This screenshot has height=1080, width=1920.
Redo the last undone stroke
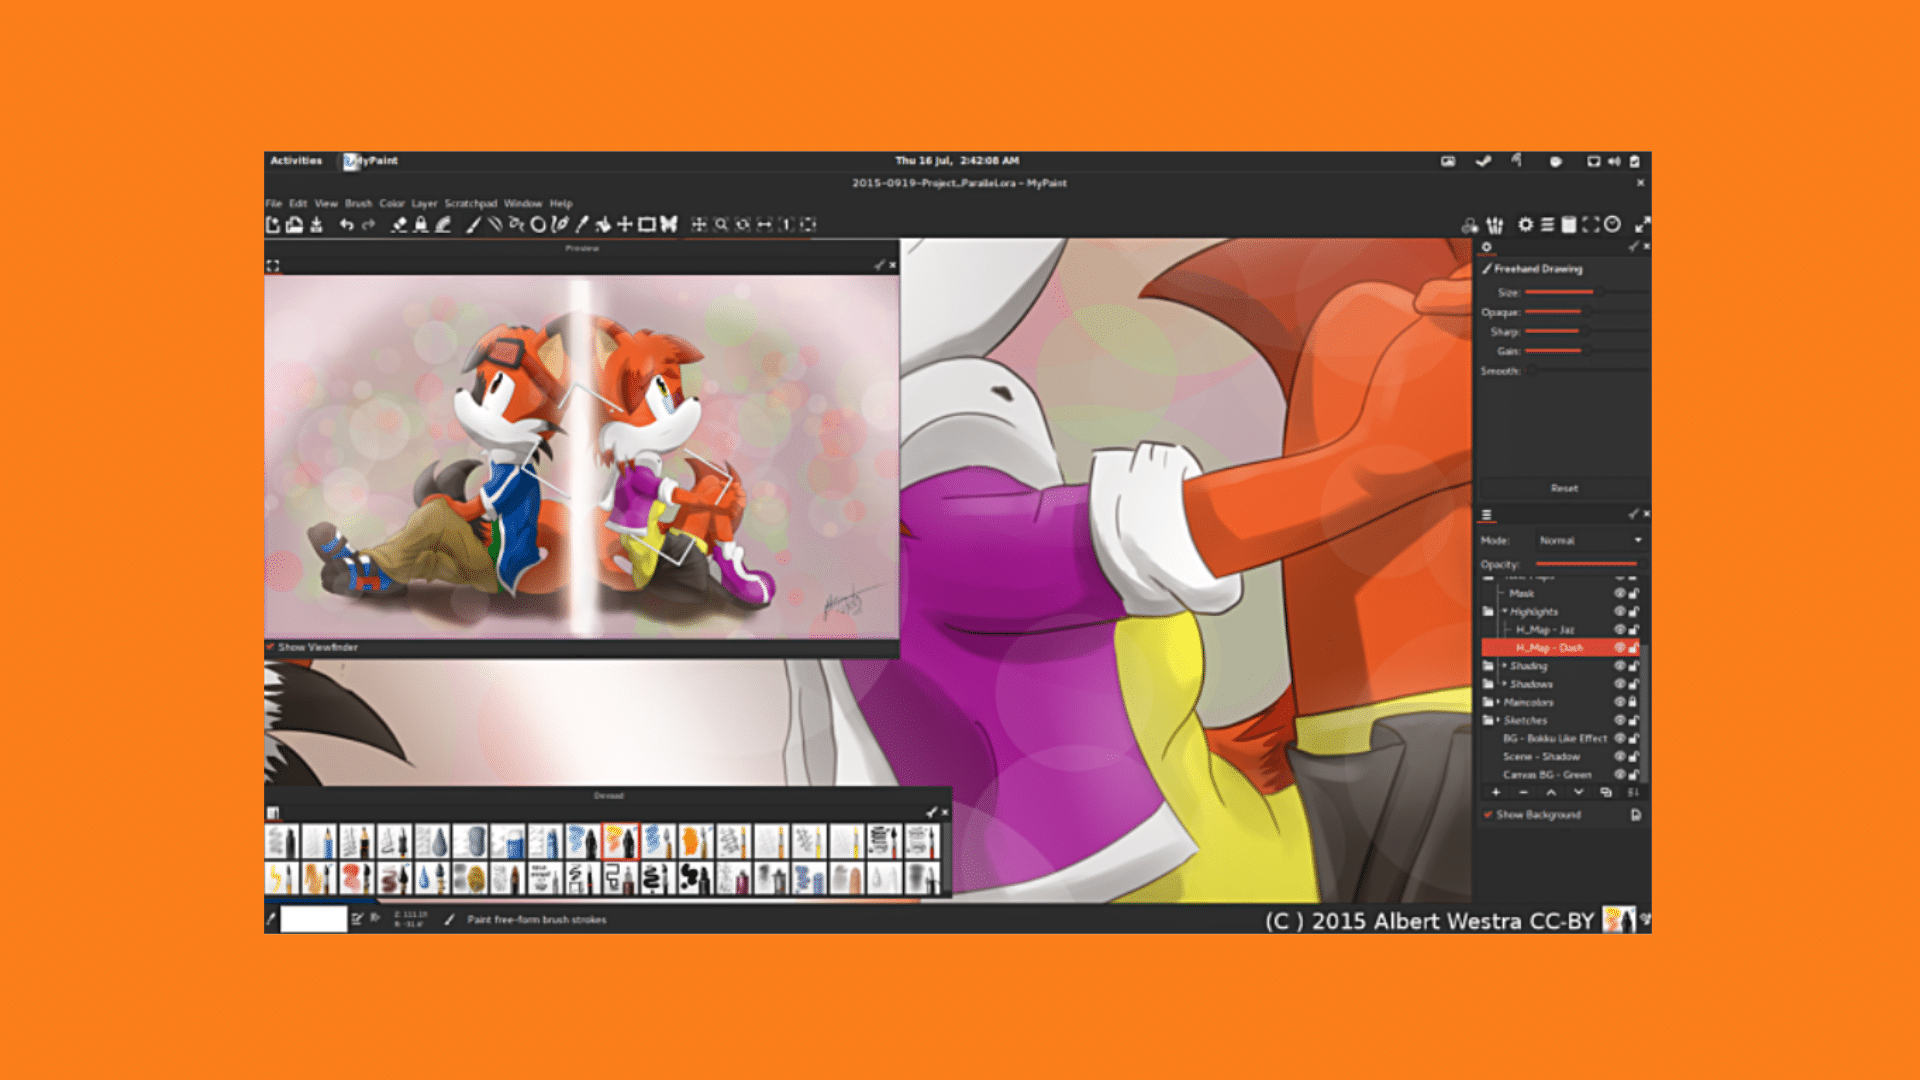[x=368, y=225]
